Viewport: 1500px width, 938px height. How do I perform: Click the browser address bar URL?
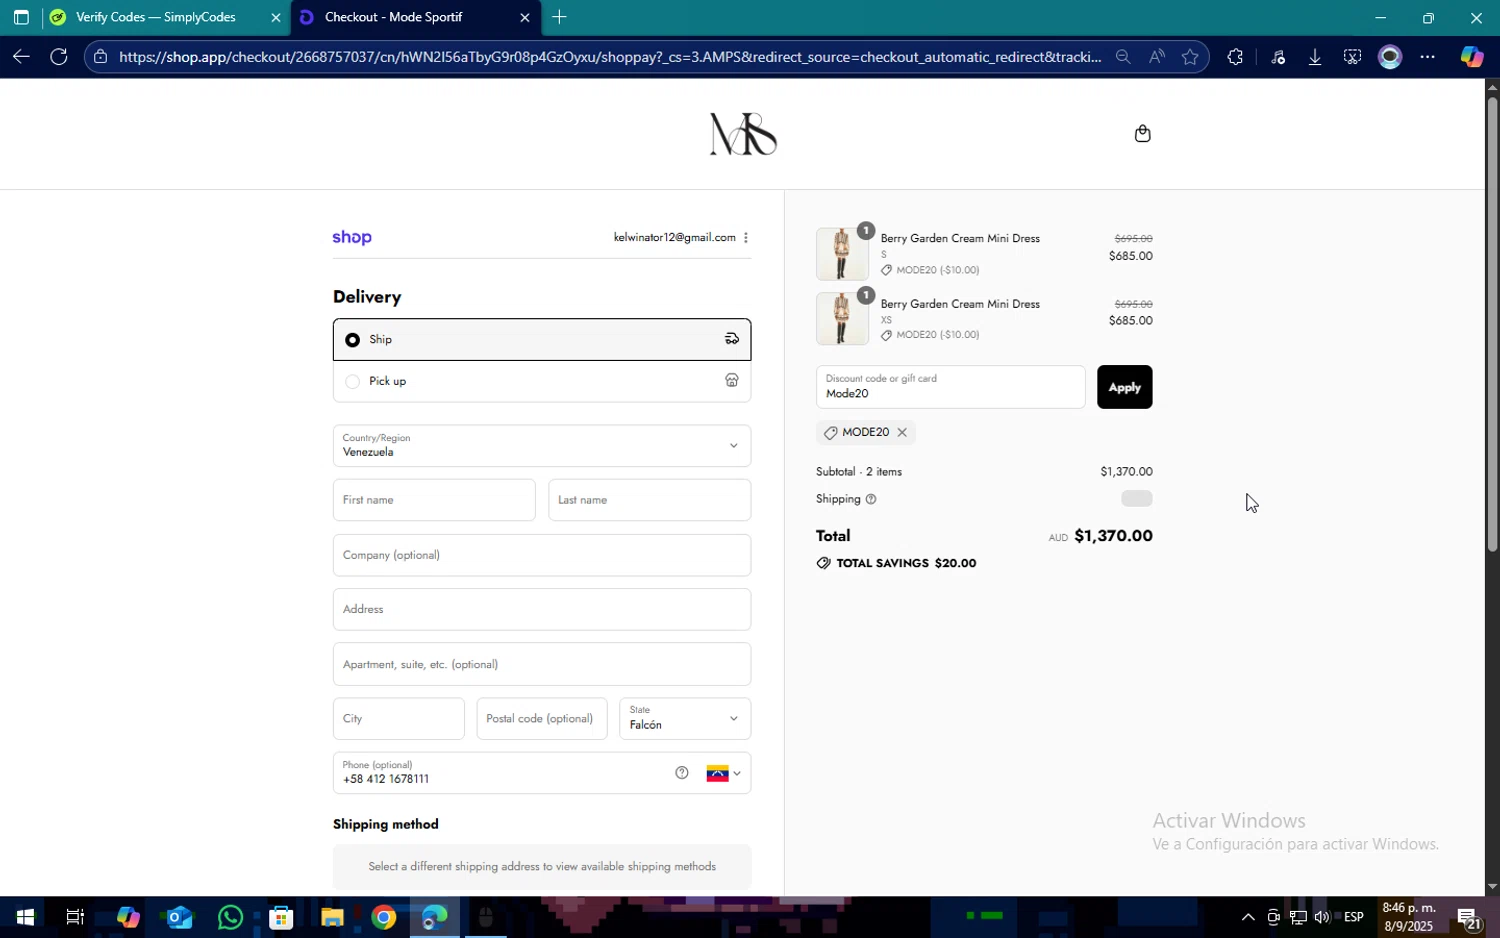tap(610, 57)
